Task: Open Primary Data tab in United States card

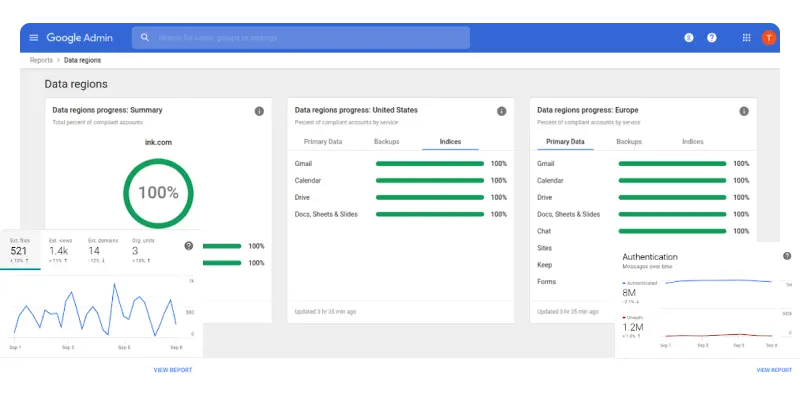Action: tap(323, 141)
